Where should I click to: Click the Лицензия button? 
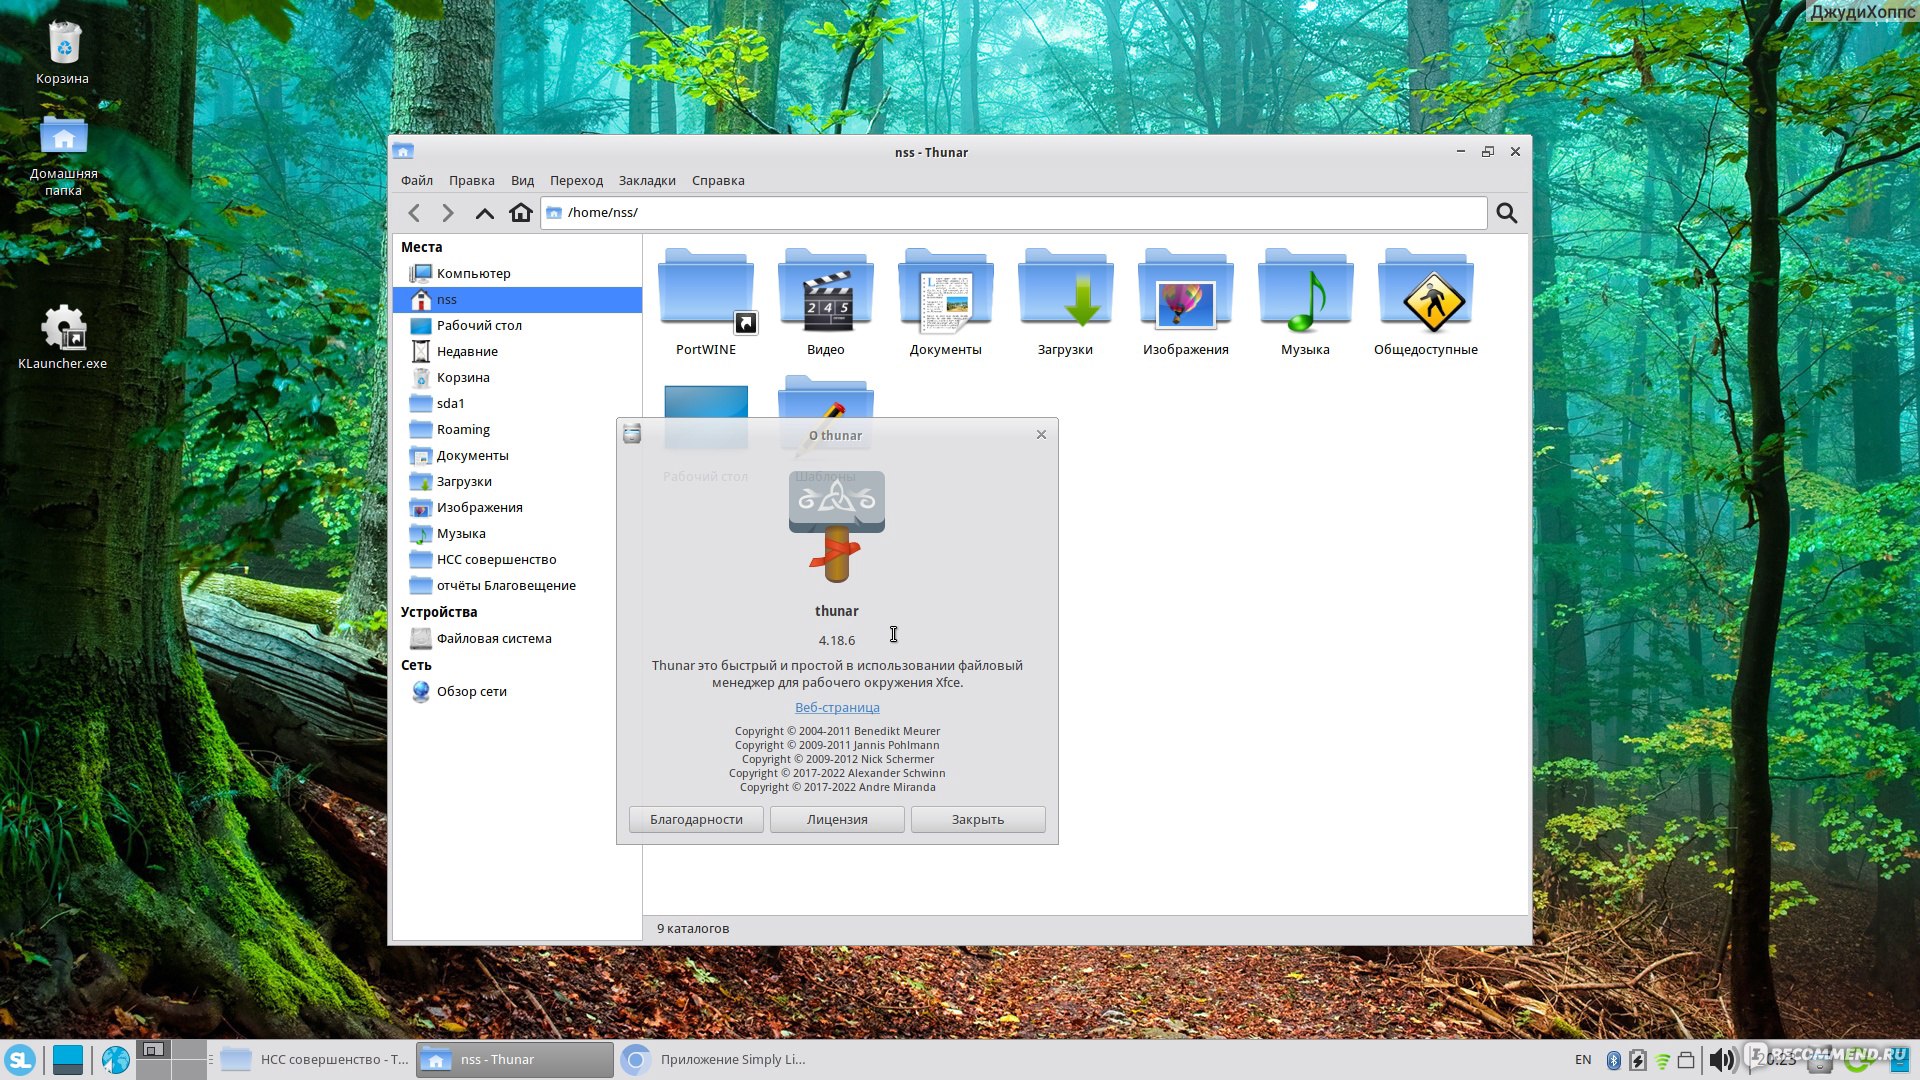(x=837, y=819)
